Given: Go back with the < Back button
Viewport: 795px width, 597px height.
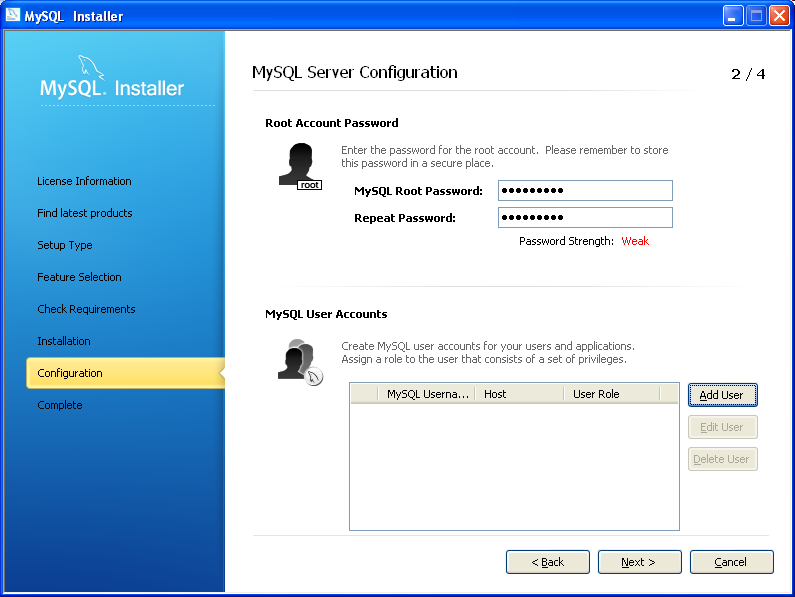Looking at the screenshot, I should [548, 562].
